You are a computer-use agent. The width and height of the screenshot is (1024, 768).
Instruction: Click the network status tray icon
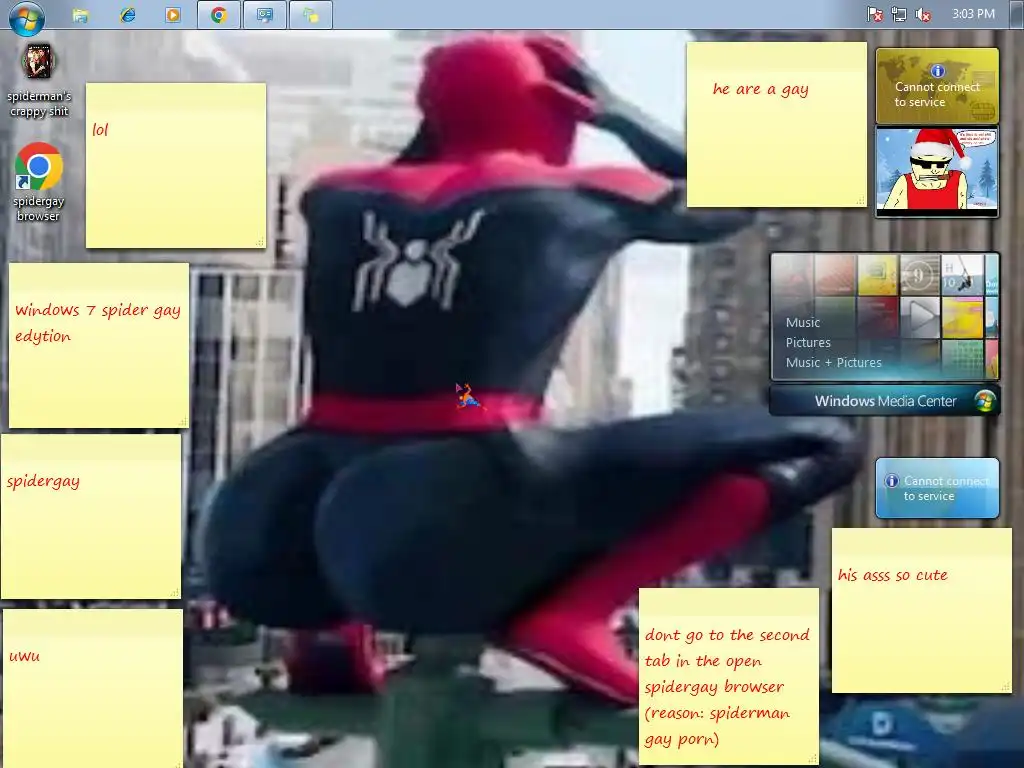click(x=899, y=14)
